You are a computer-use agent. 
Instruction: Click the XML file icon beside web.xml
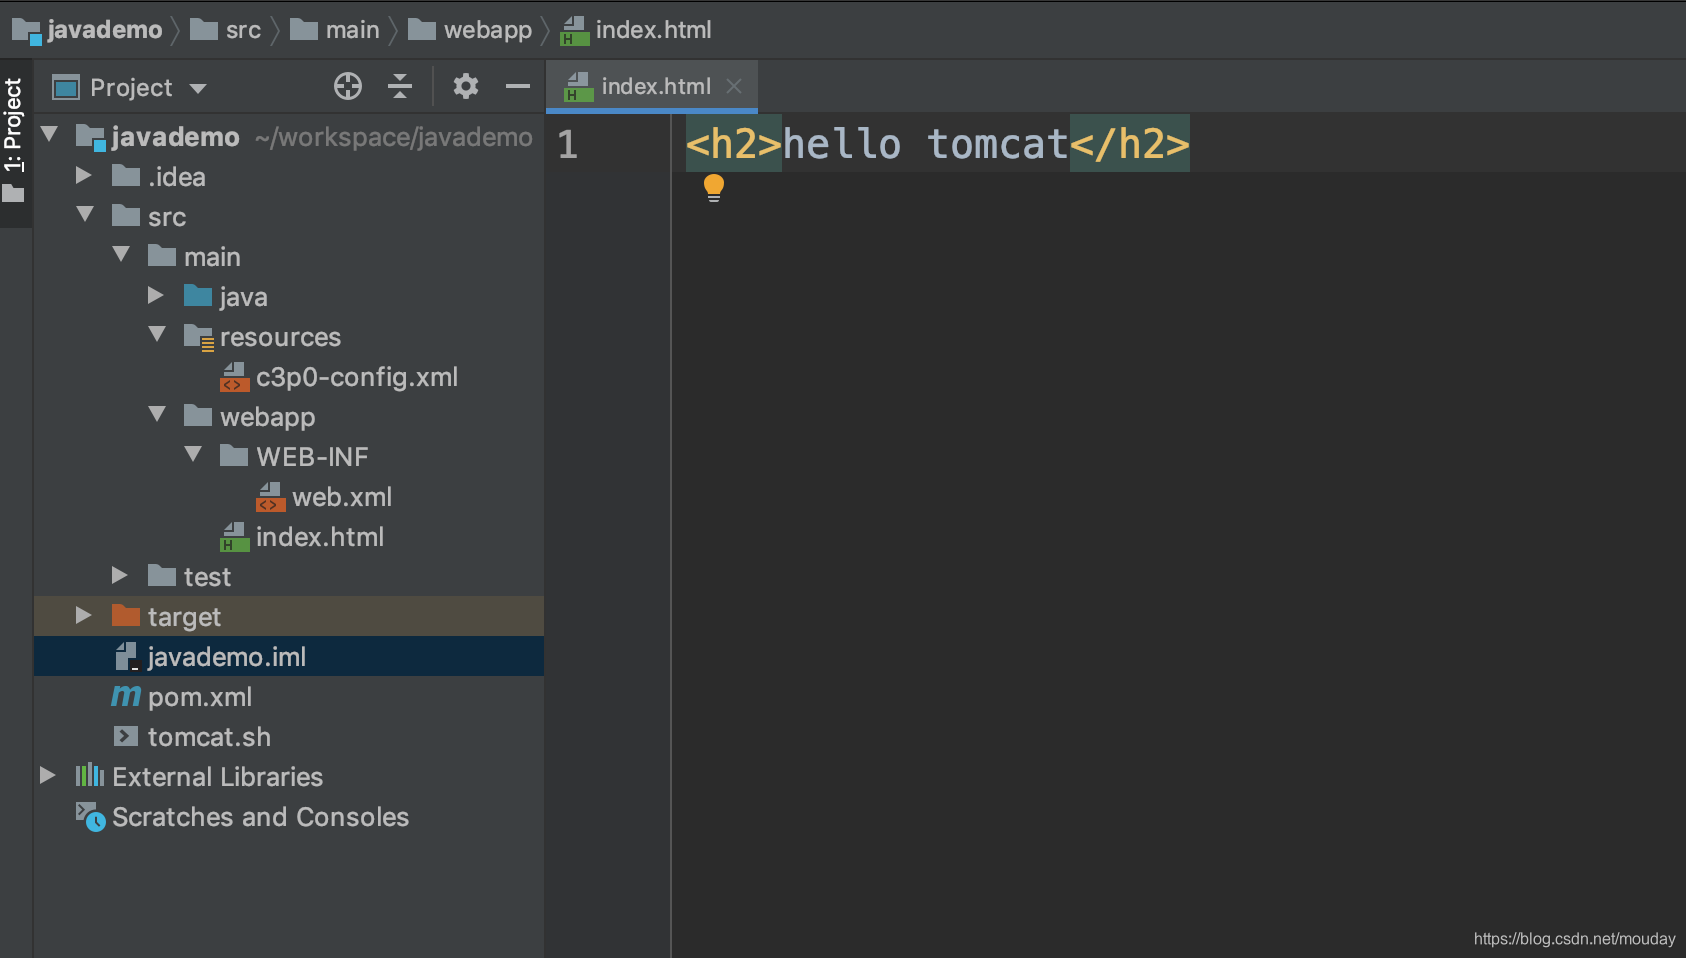coord(270,496)
